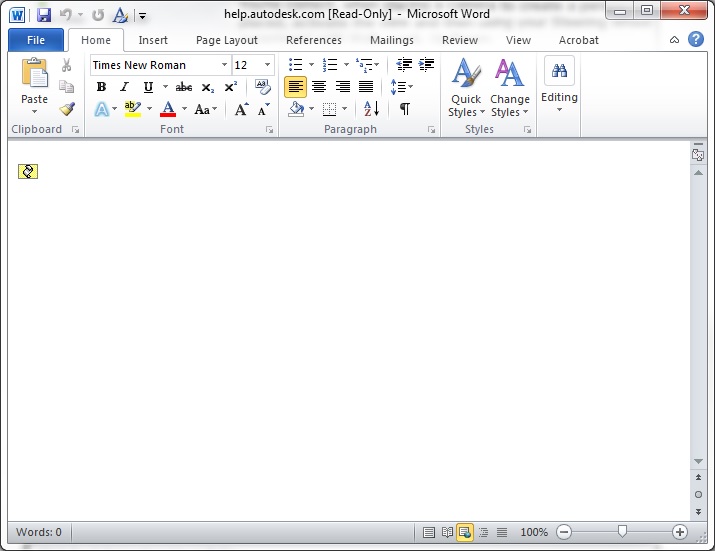This screenshot has height=551, width=715.
Task: Open underline style dropdown arrow
Action: [x=166, y=87]
